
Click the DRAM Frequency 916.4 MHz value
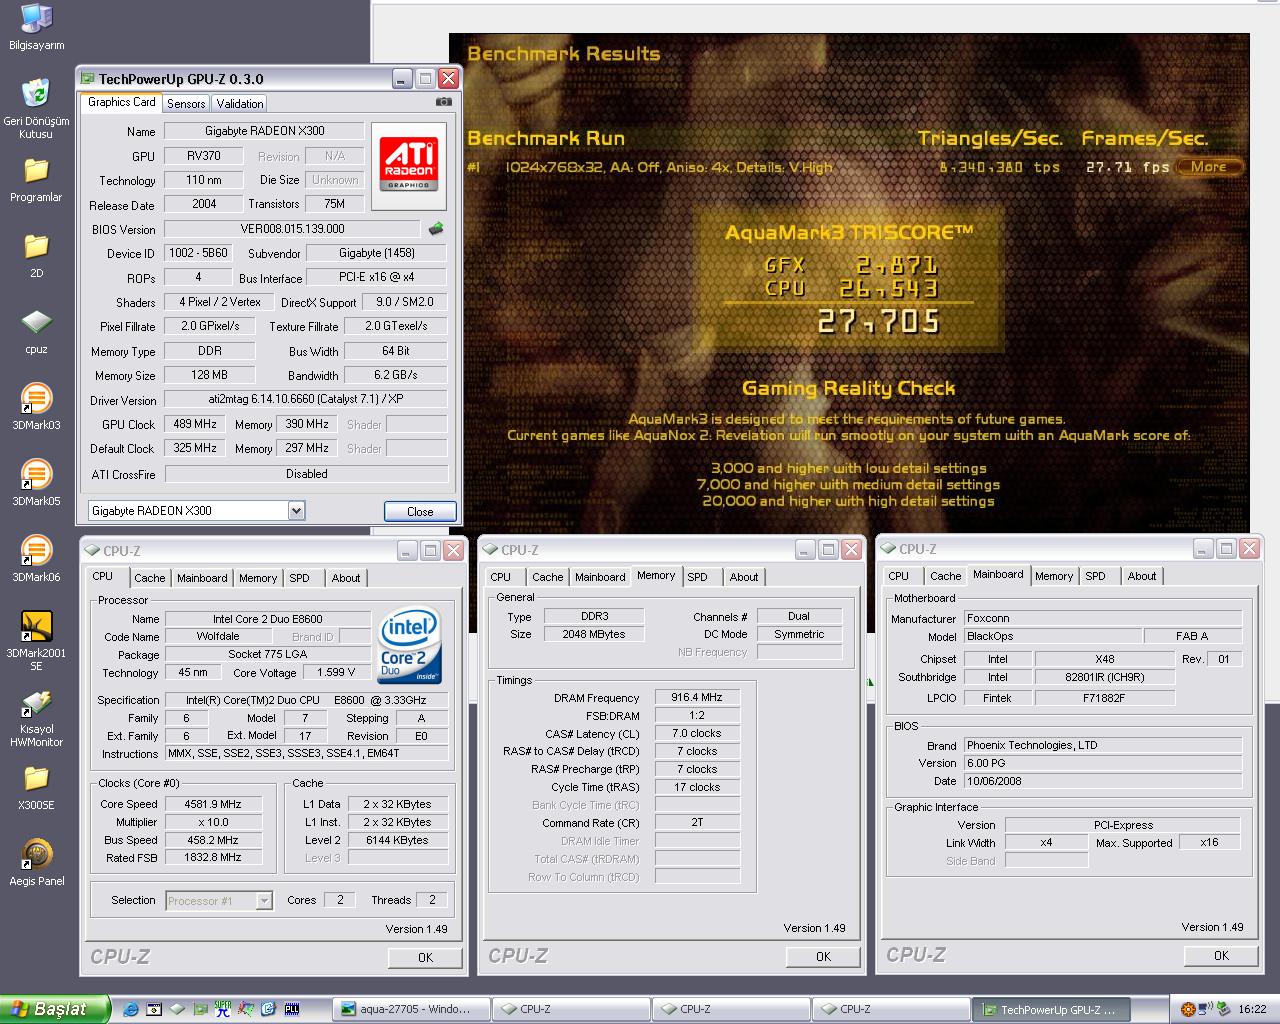(x=698, y=698)
